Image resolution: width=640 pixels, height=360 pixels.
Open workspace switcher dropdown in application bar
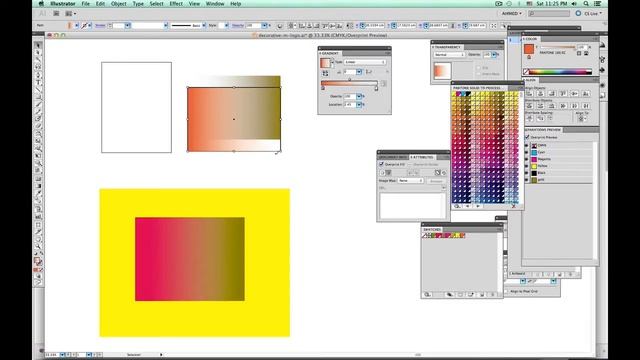tap(511, 13)
